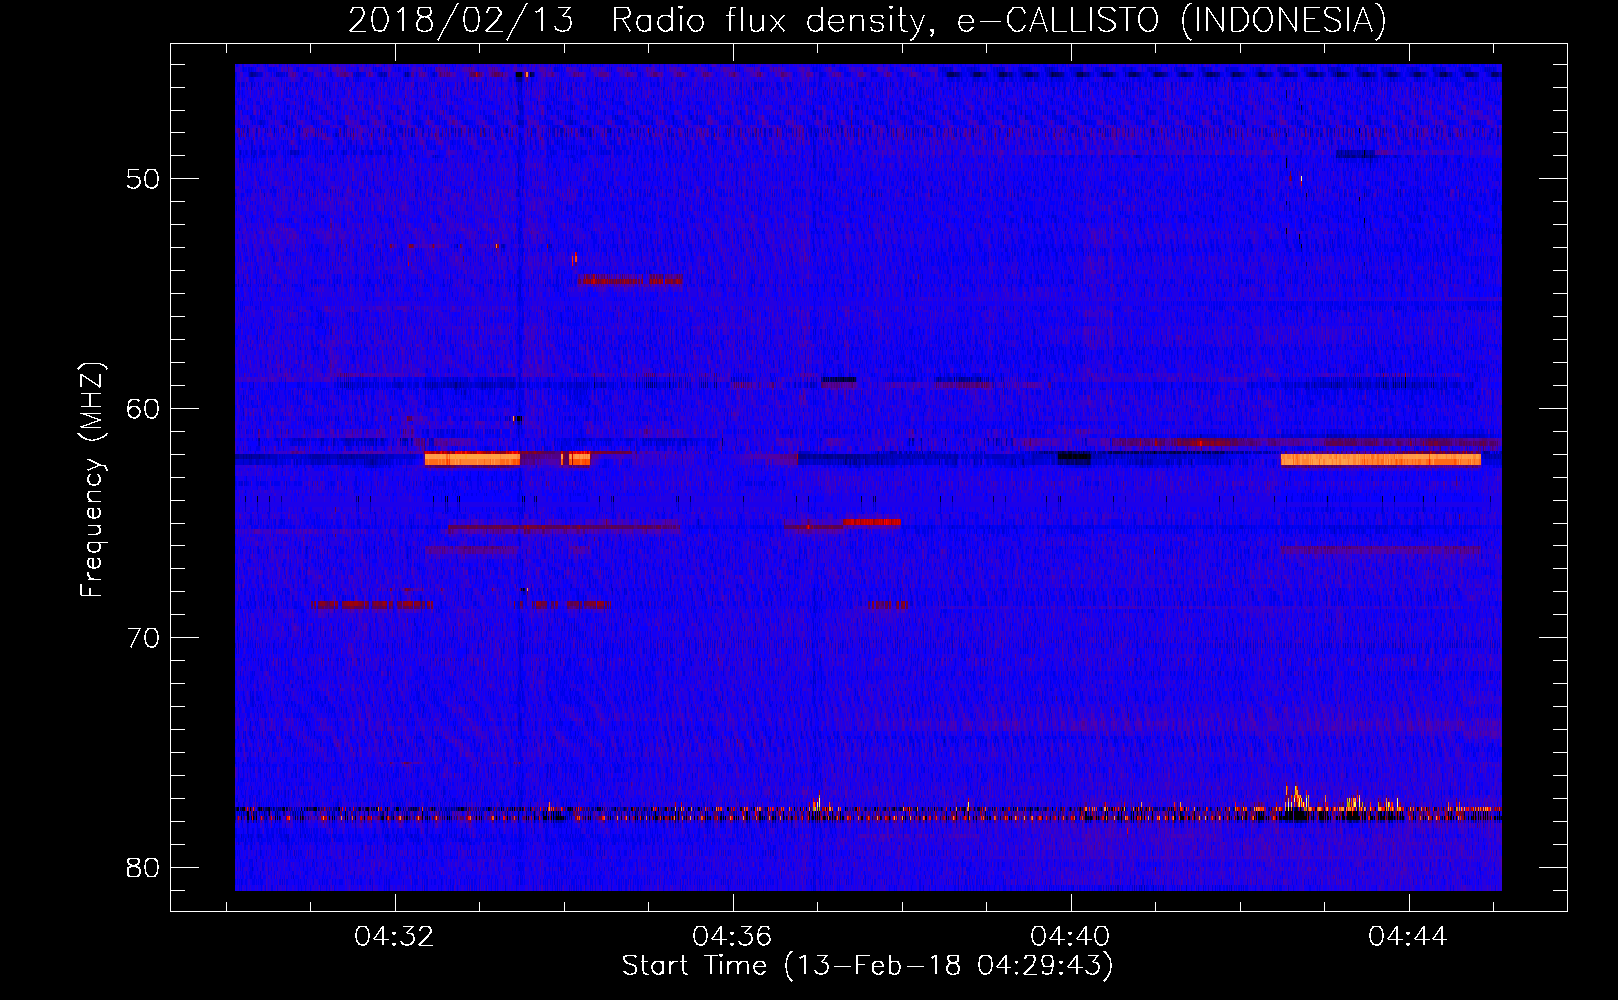Click the '60' frequency tick label

[143, 409]
